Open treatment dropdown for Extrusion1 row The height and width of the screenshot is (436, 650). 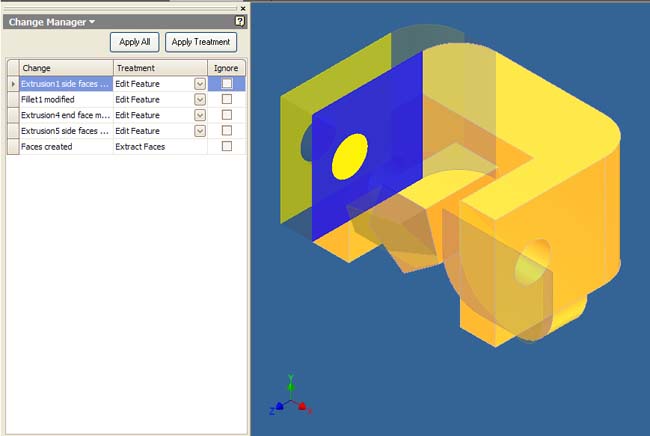(200, 84)
